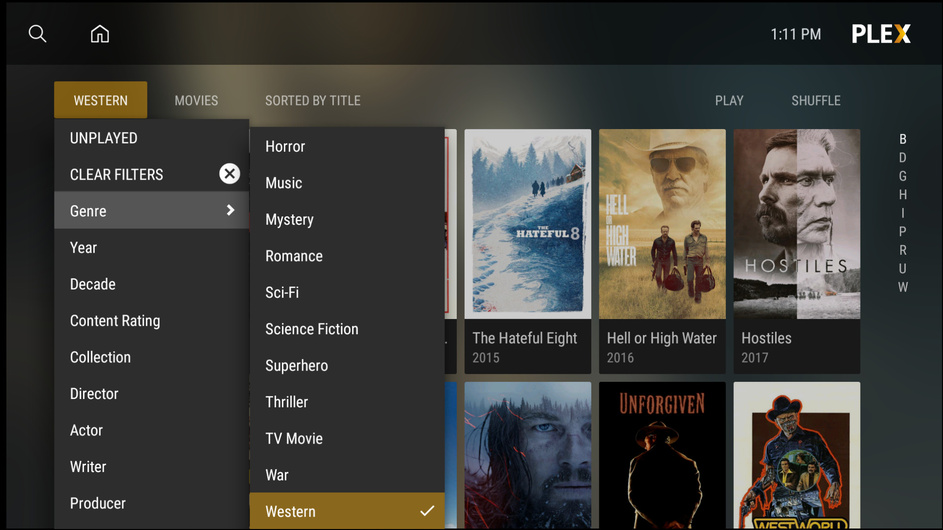
Task: Open the Writer filter
Action: pyautogui.click(x=152, y=467)
